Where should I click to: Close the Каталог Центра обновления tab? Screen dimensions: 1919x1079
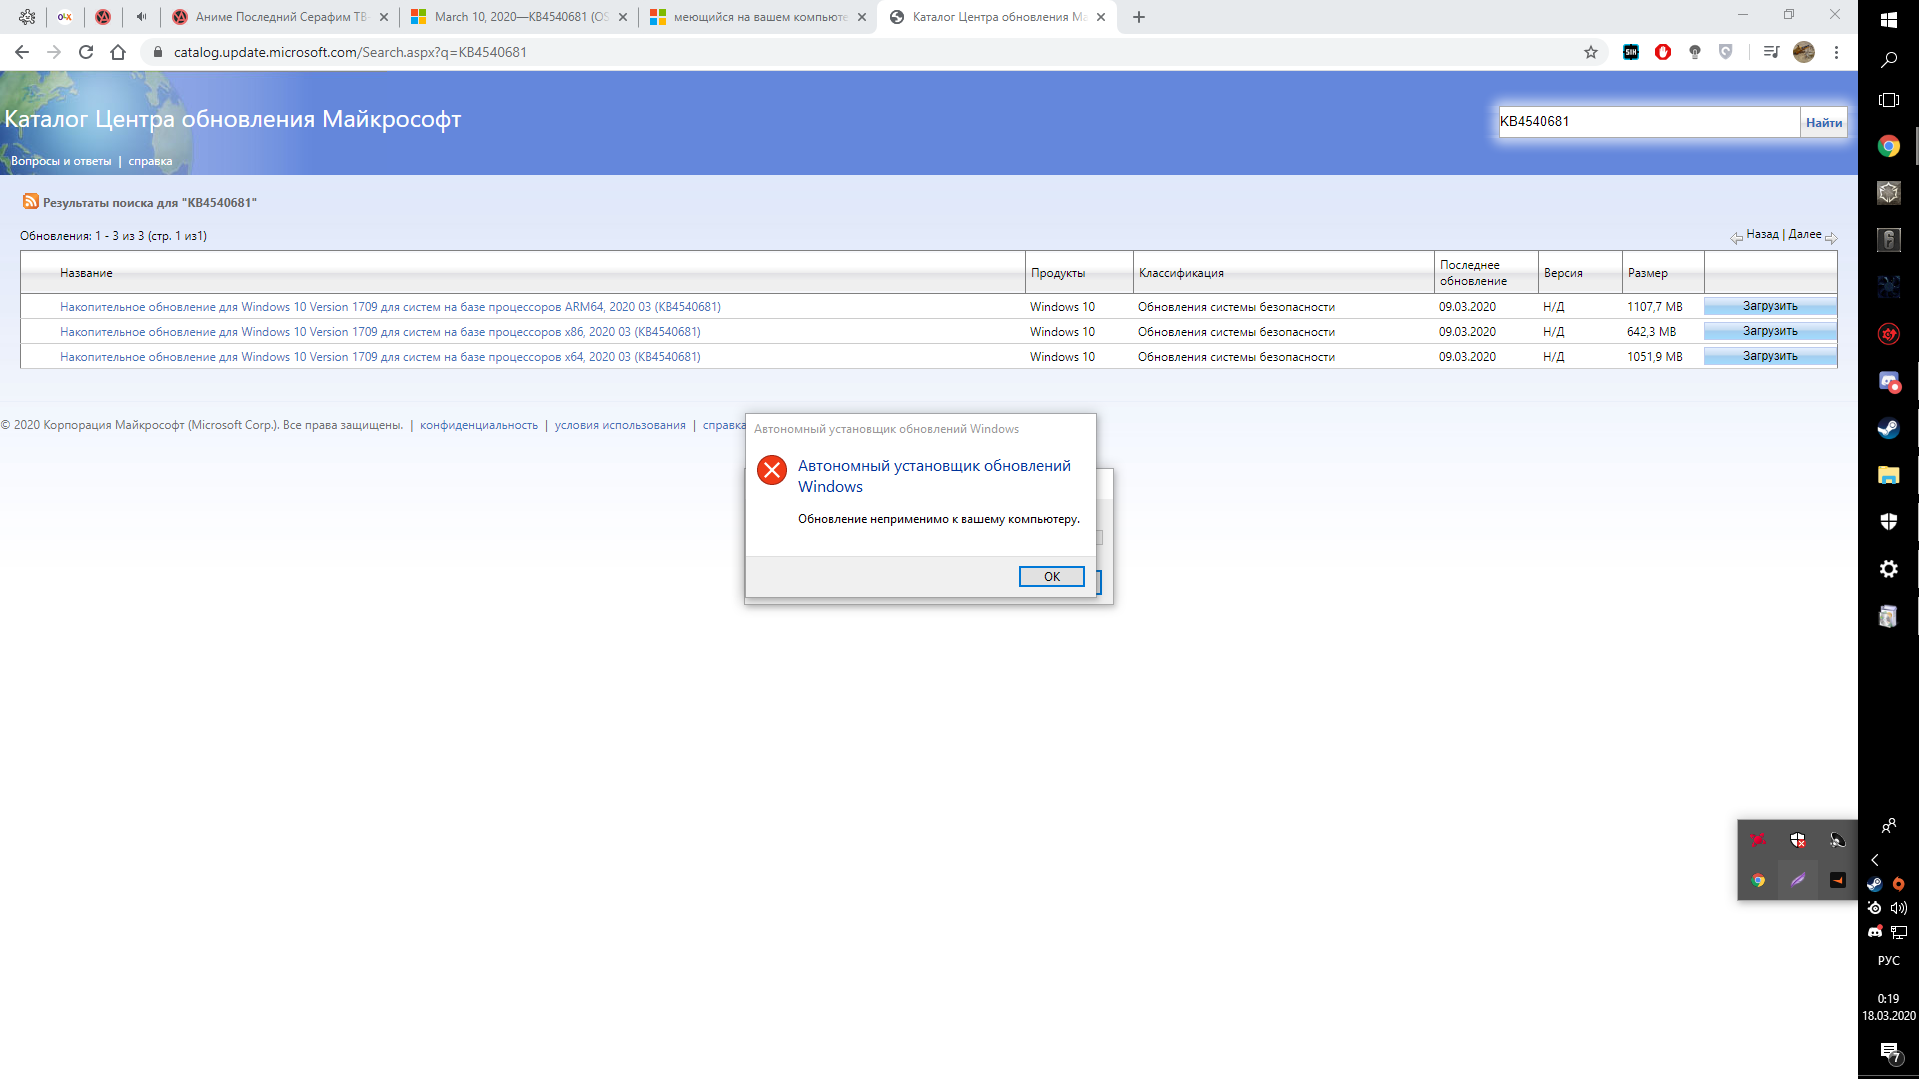click(x=1101, y=17)
